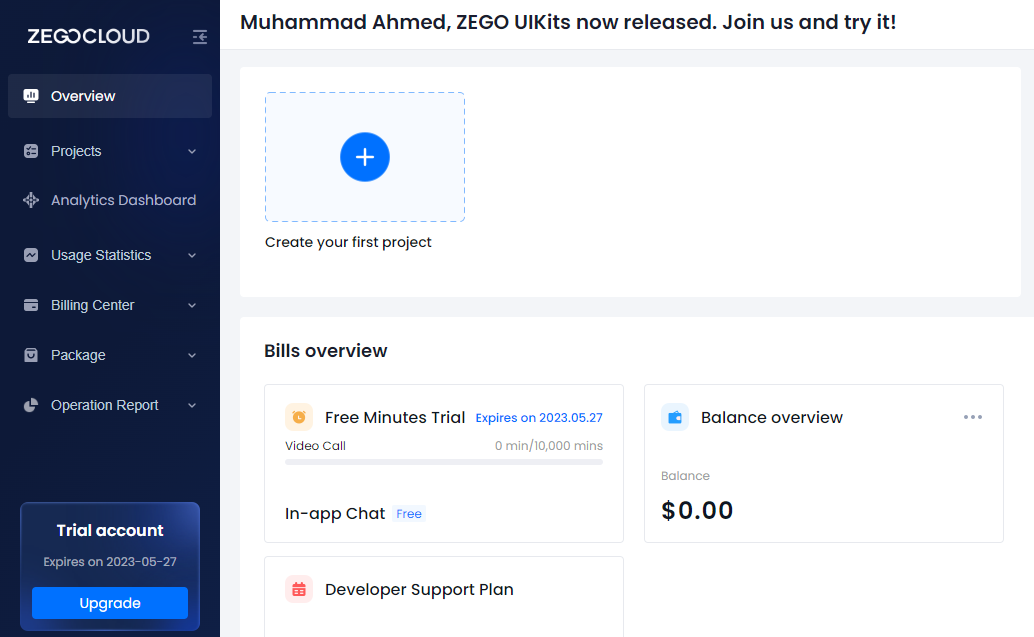1034x637 pixels.
Task: Click the Analytics Dashboard sidebar icon
Action: point(31,200)
